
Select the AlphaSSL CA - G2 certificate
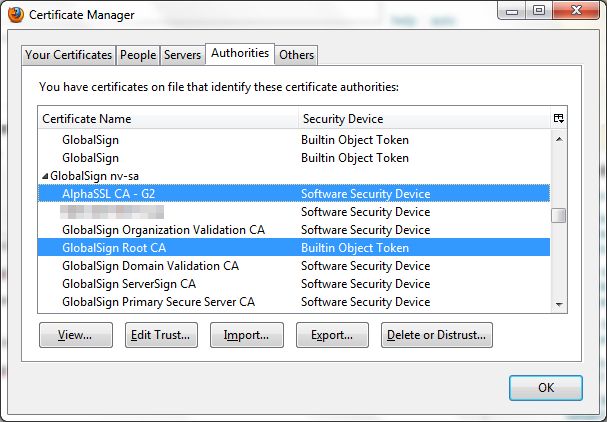point(294,194)
